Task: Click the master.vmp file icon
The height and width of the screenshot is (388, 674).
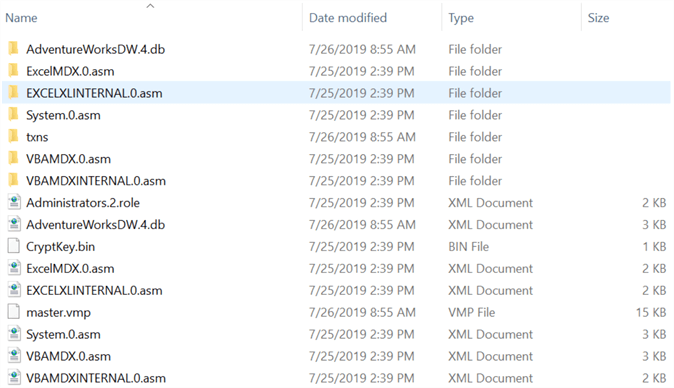Action: 14,312
